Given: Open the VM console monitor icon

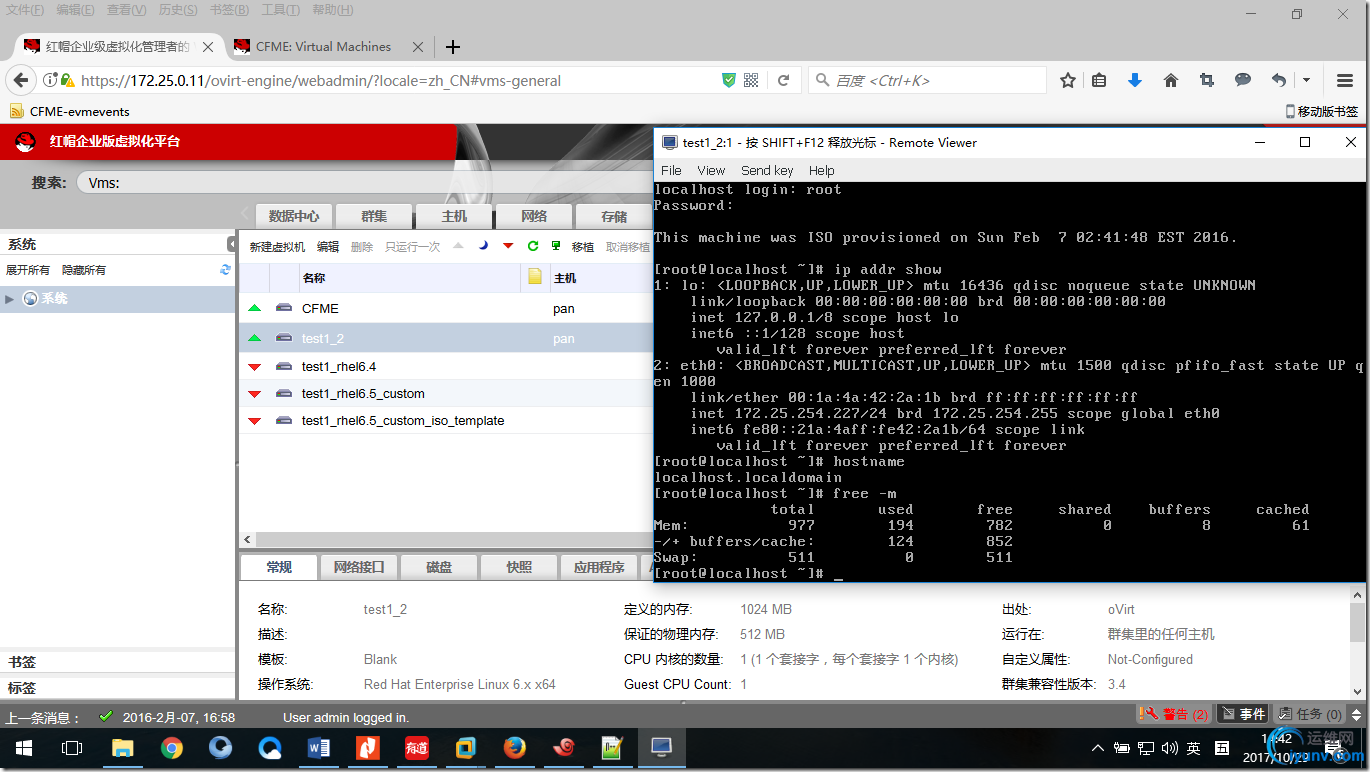Looking at the screenshot, I should (556, 246).
